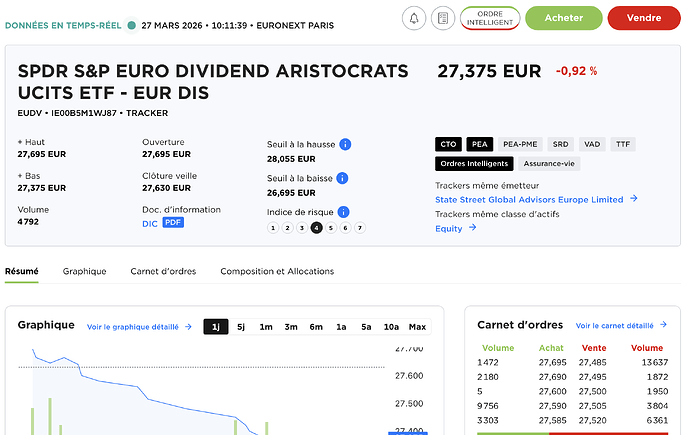Screen dimensions: 690x435
Task: Click the PEA-PME badge
Action: click(x=520, y=144)
